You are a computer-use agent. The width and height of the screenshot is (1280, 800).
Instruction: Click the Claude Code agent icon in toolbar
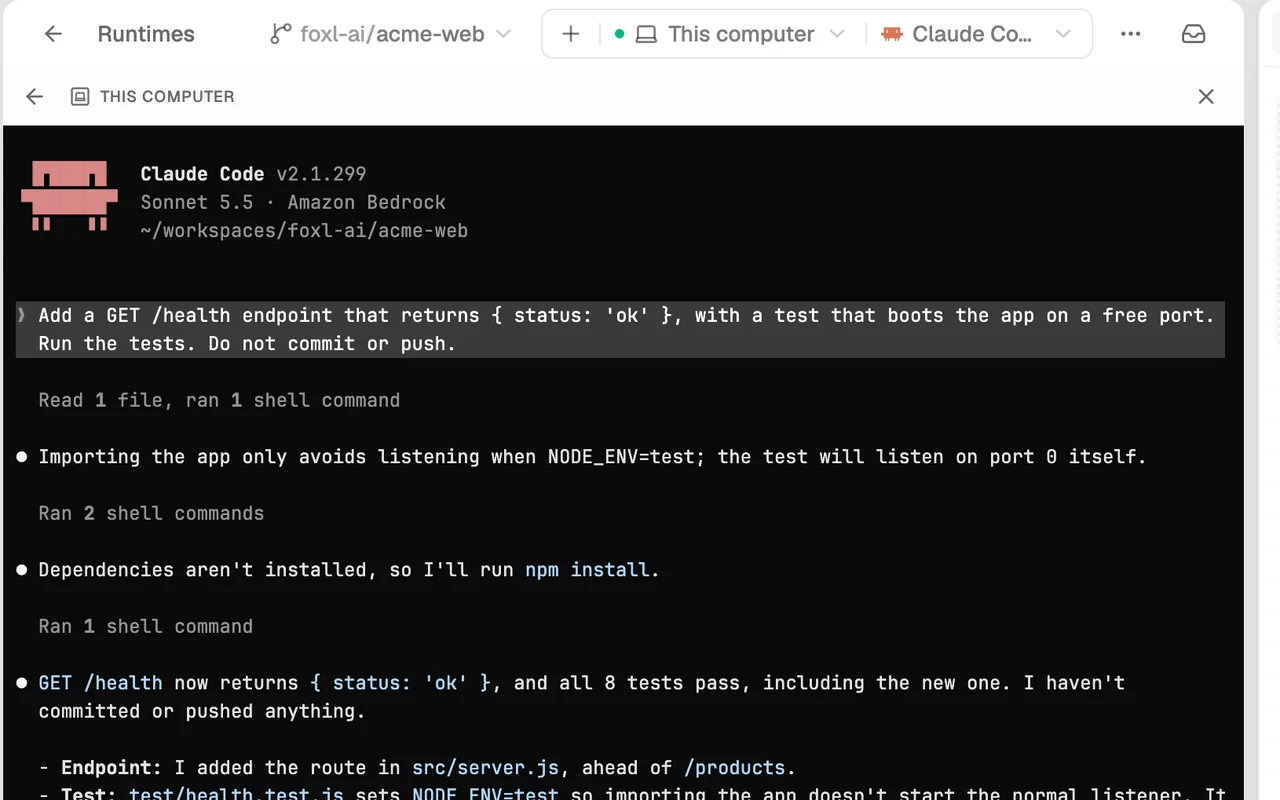[x=891, y=34]
